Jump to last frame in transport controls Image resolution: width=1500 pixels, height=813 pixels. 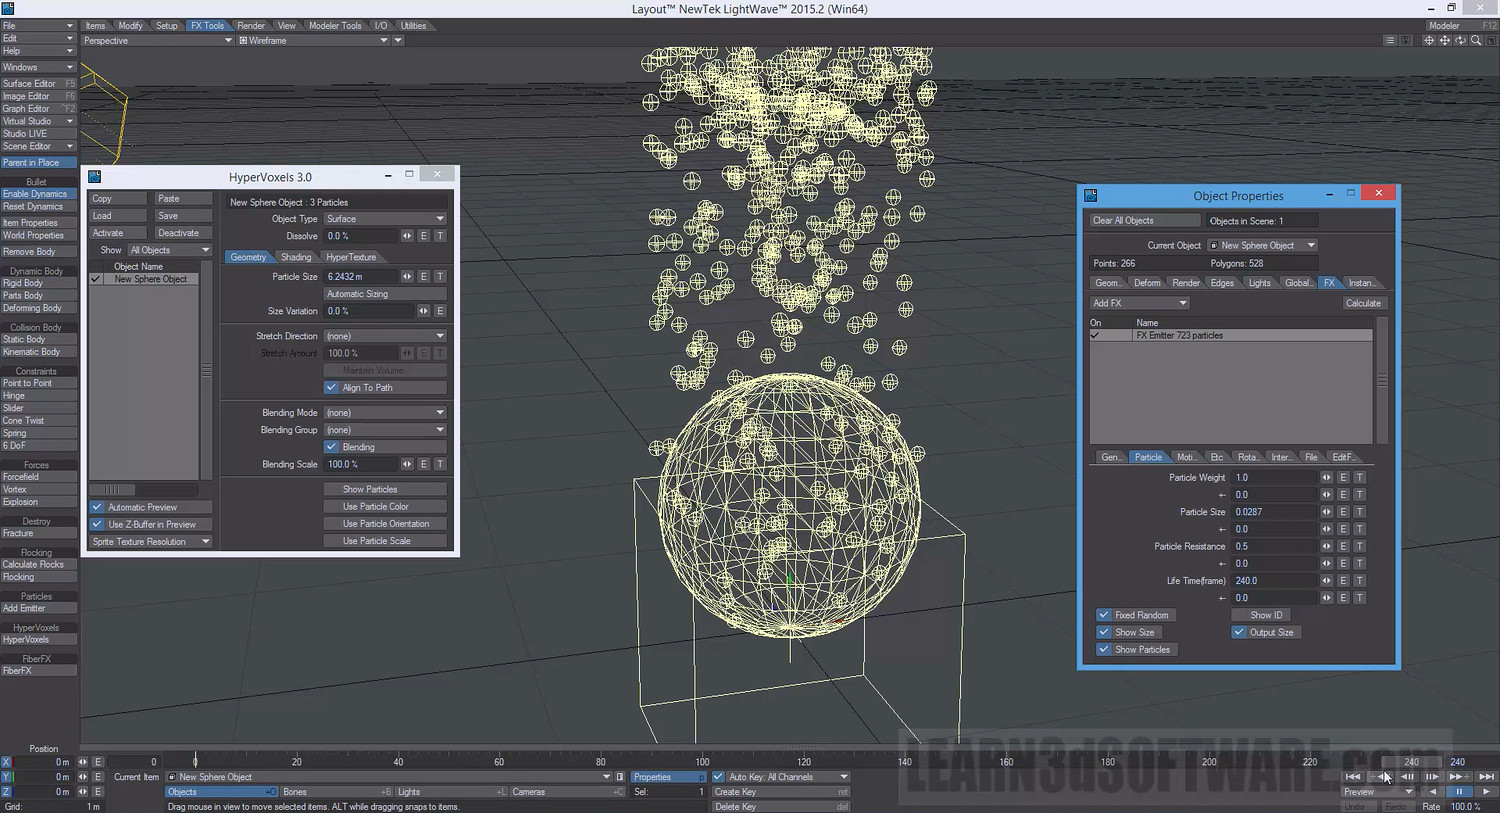[1487, 777]
